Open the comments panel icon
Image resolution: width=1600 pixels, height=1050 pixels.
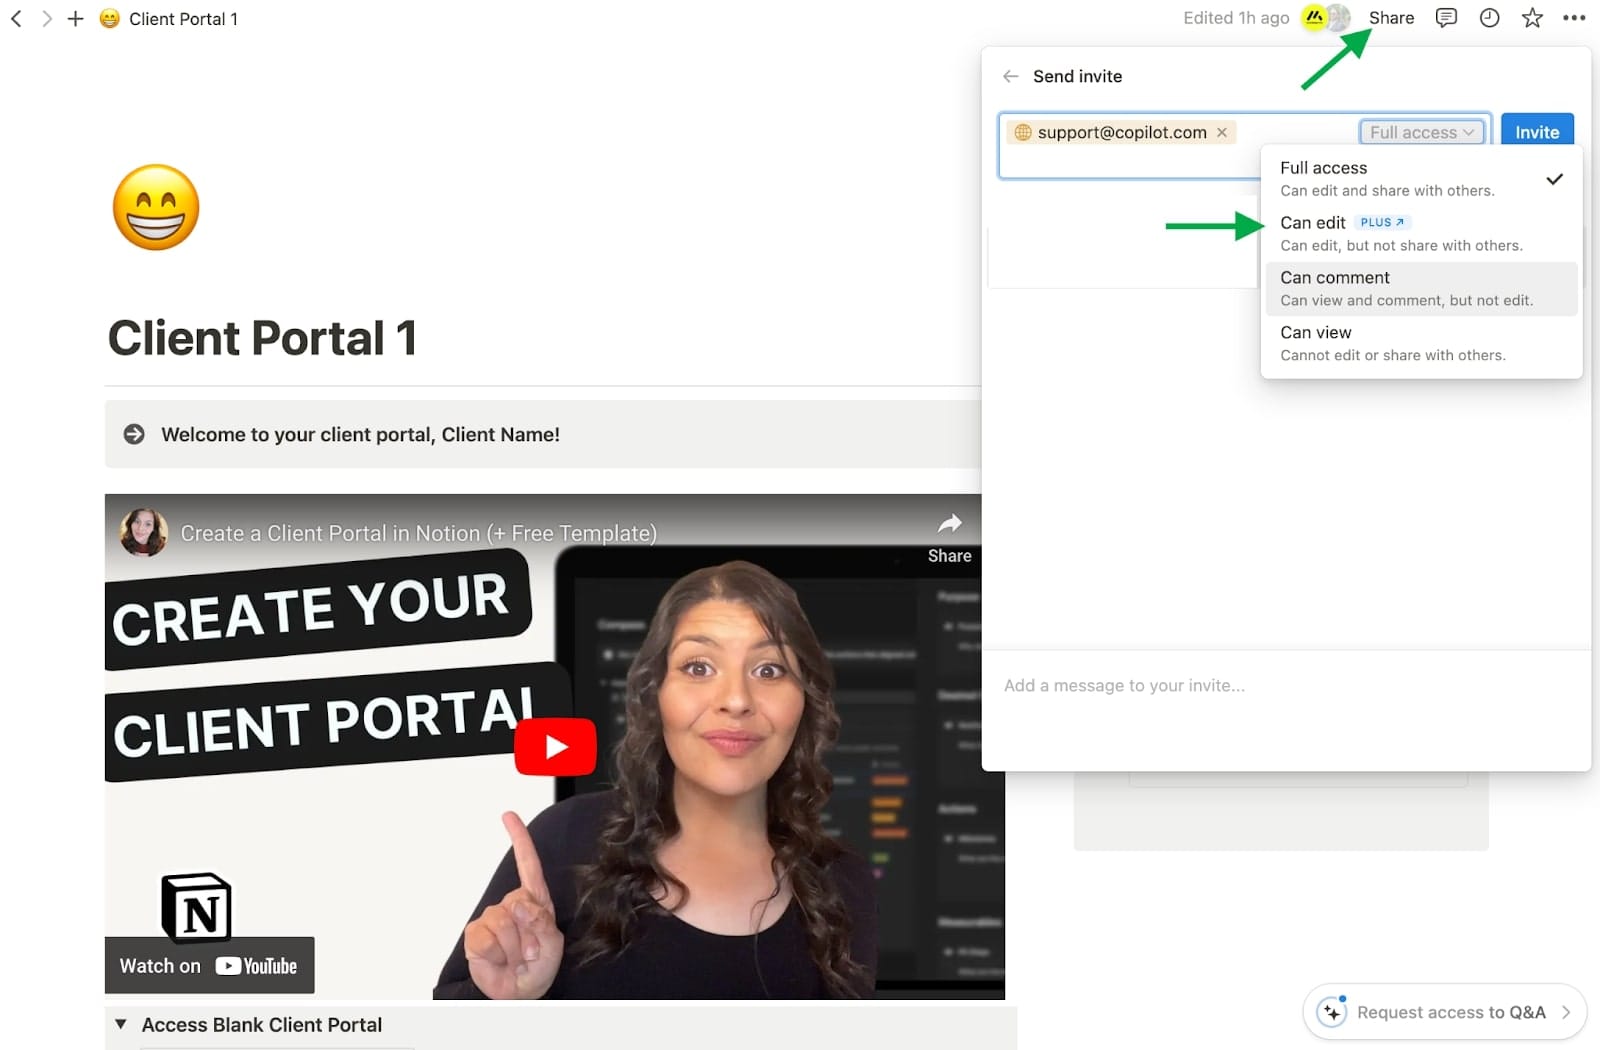(x=1446, y=18)
